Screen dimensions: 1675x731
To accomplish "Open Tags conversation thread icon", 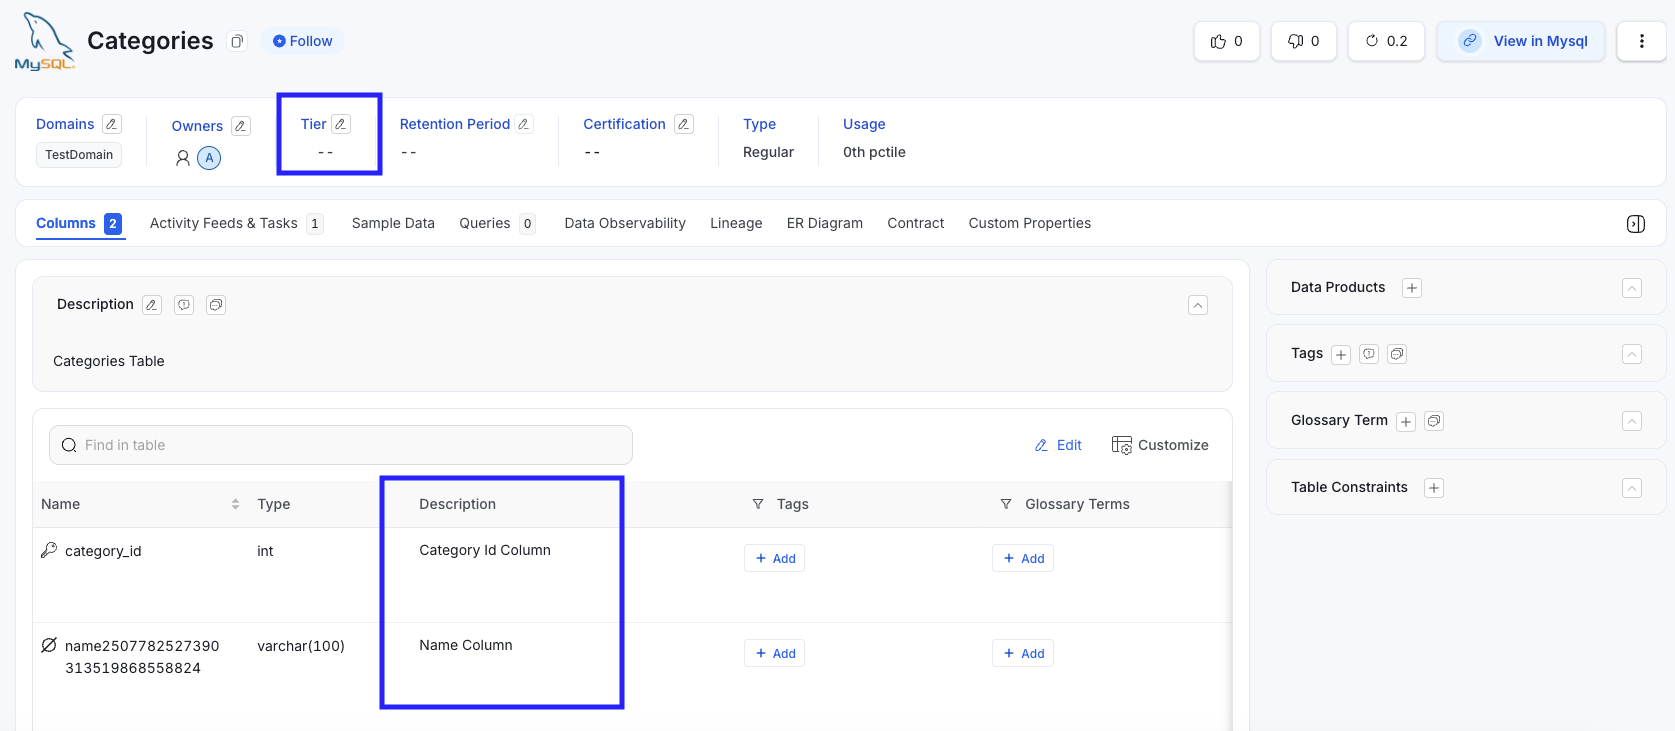I will click(x=1398, y=354).
